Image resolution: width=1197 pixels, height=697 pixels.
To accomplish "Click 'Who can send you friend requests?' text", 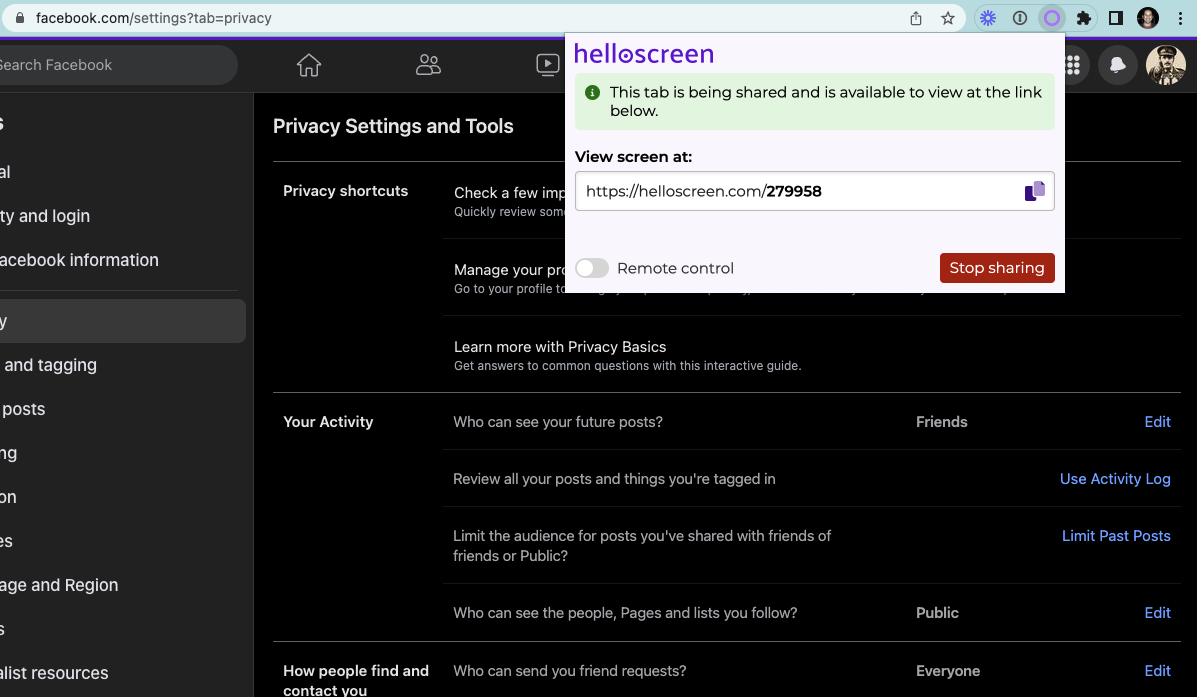I will click(x=569, y=671).
